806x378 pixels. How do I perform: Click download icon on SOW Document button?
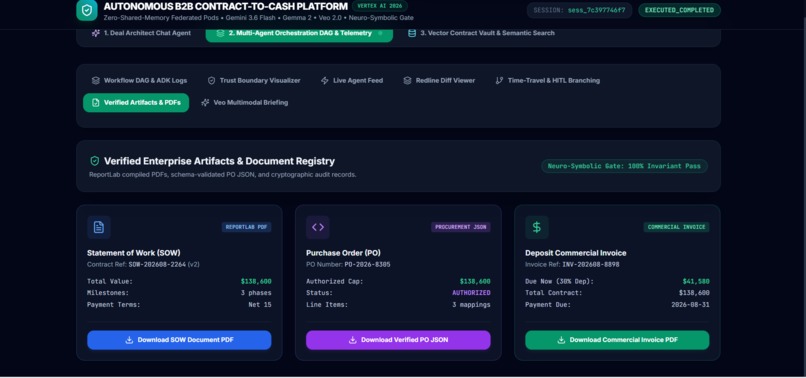pos(129,340)
